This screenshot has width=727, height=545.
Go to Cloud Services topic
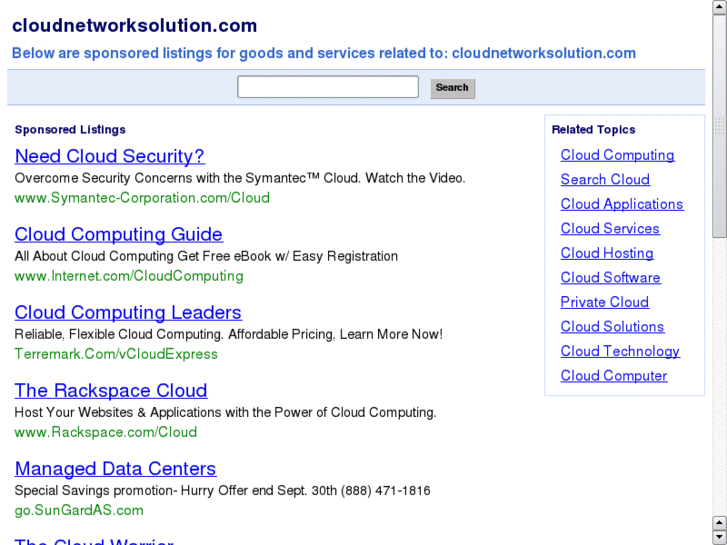pos(610,229)
